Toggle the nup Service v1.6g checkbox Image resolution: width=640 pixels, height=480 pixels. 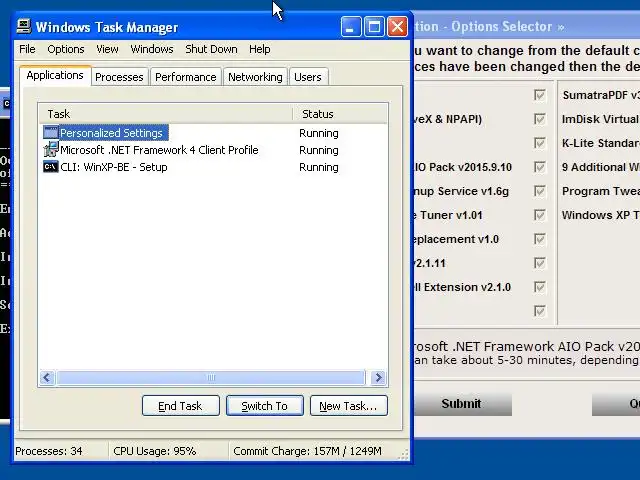540,191
